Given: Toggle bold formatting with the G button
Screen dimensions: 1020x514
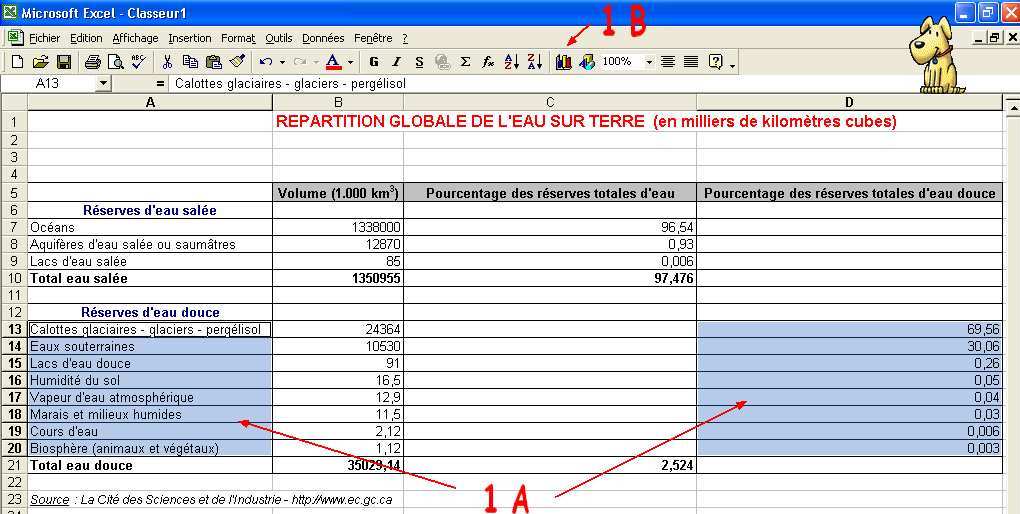Looking at the screenshot, I should click(x=374, y=62).
